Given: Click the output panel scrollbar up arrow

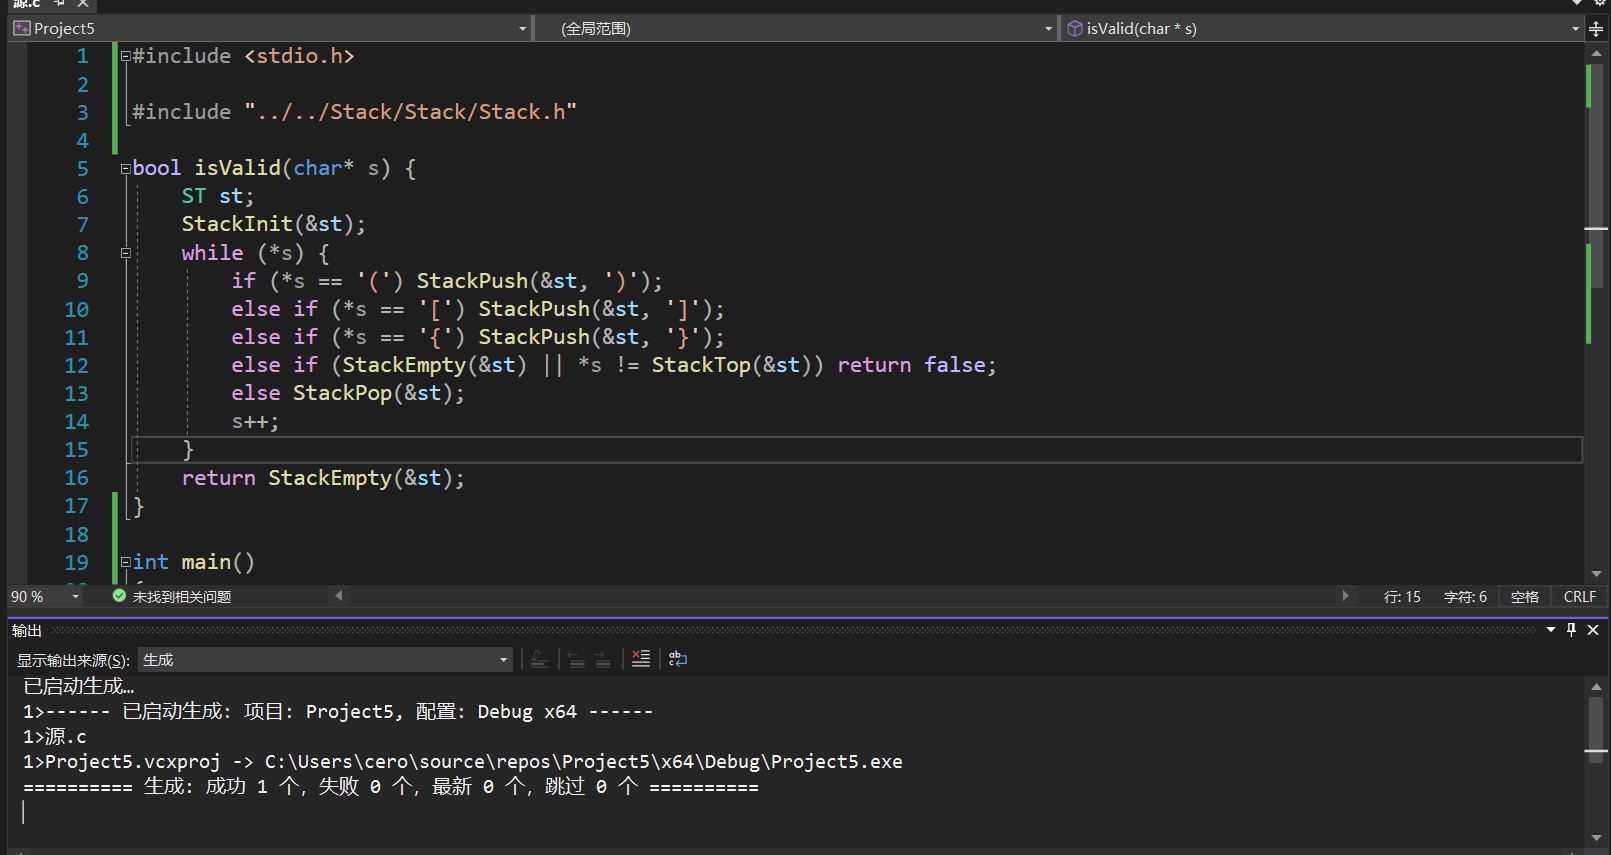Looking at the screenshot, I should point(1596,686).
